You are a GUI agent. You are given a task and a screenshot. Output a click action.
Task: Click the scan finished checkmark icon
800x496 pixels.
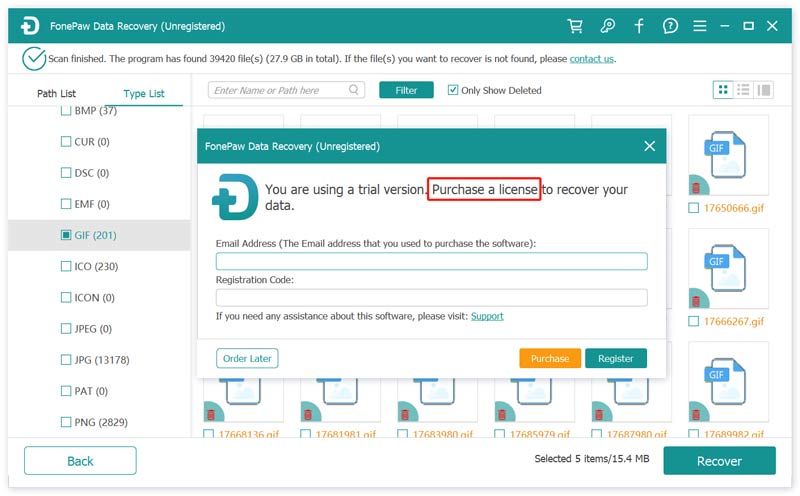[34, 59]
